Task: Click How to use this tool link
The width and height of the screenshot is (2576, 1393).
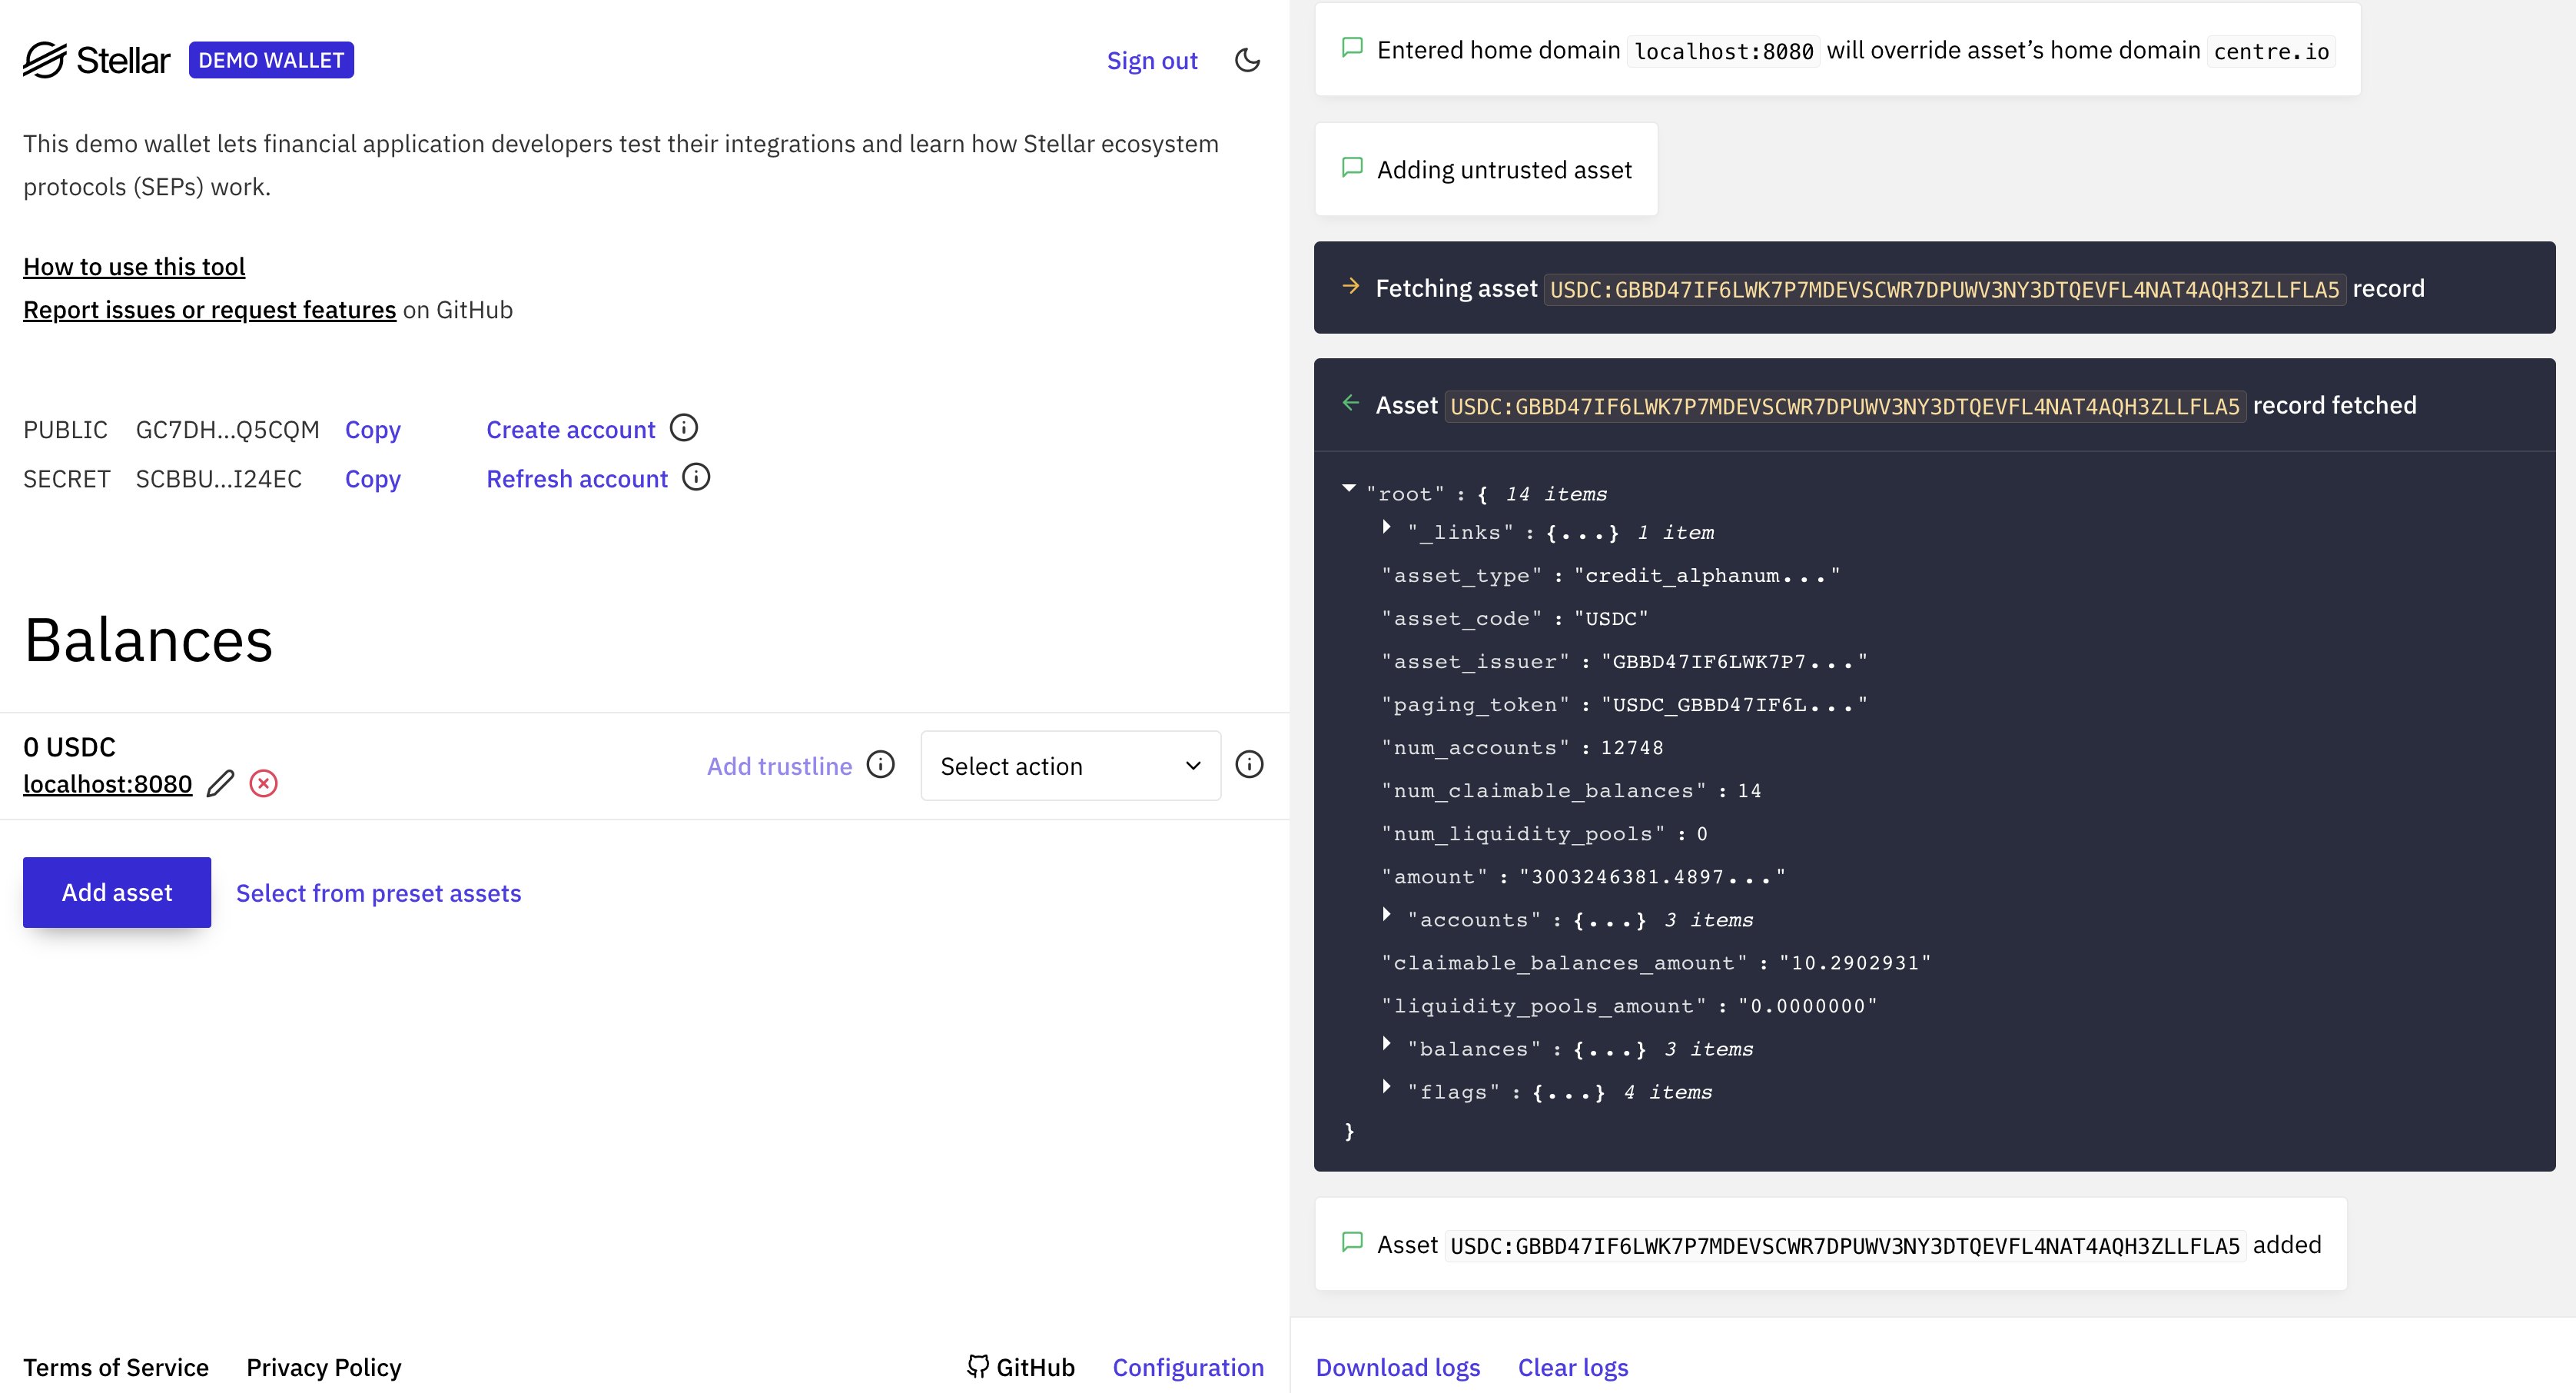Action: [x=134, y=266]
